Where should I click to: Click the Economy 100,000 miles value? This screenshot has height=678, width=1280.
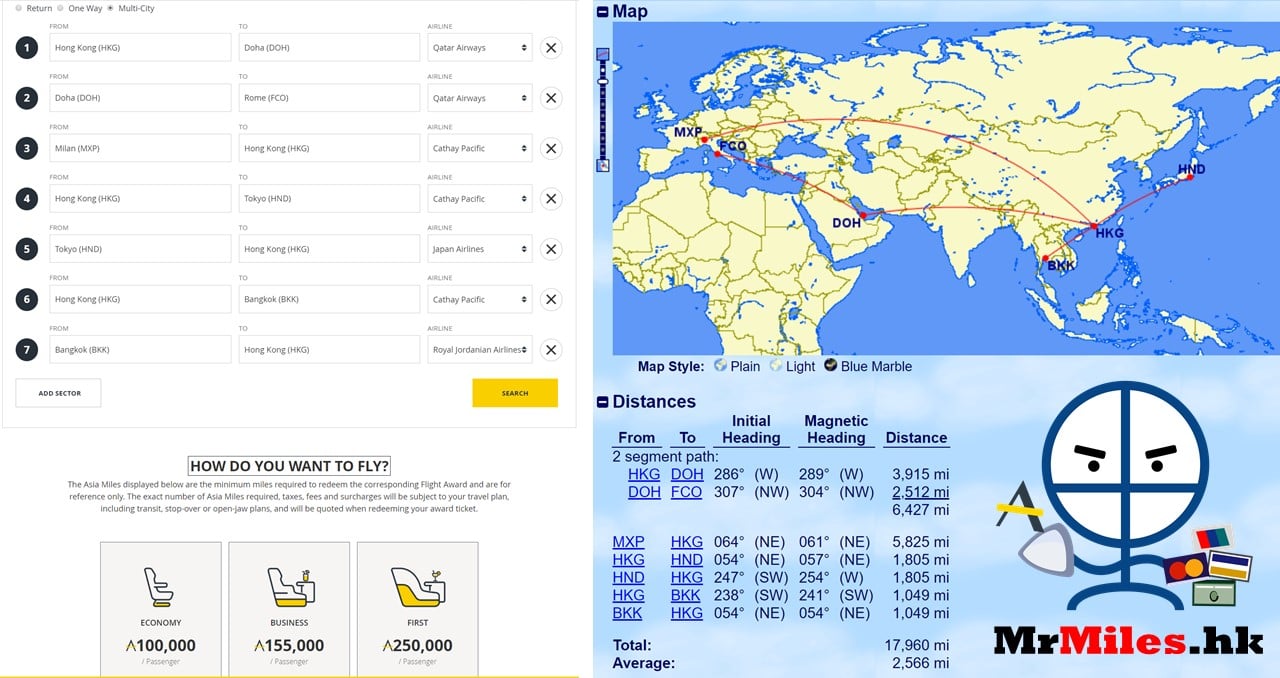pos(160,646)
